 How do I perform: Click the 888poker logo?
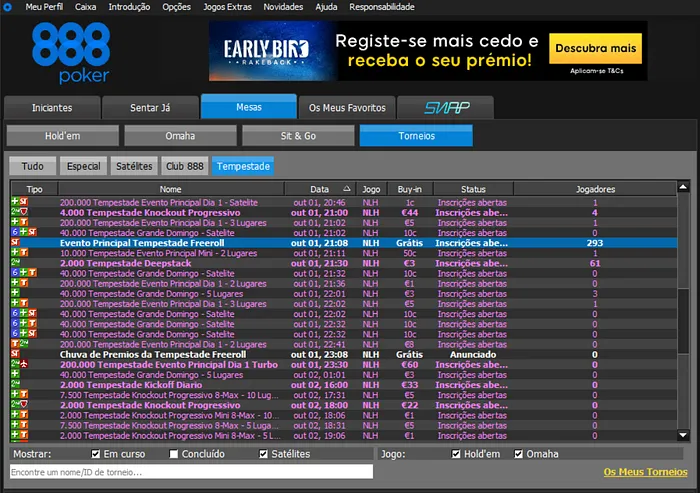[x=71, y=53]
